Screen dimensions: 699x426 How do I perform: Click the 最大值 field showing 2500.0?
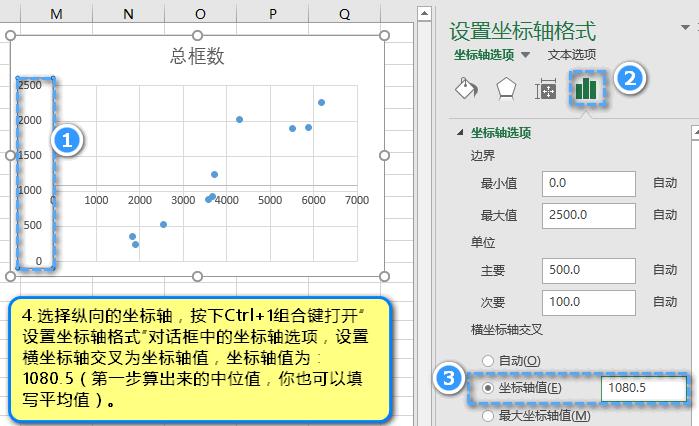[x=588, y=215]
